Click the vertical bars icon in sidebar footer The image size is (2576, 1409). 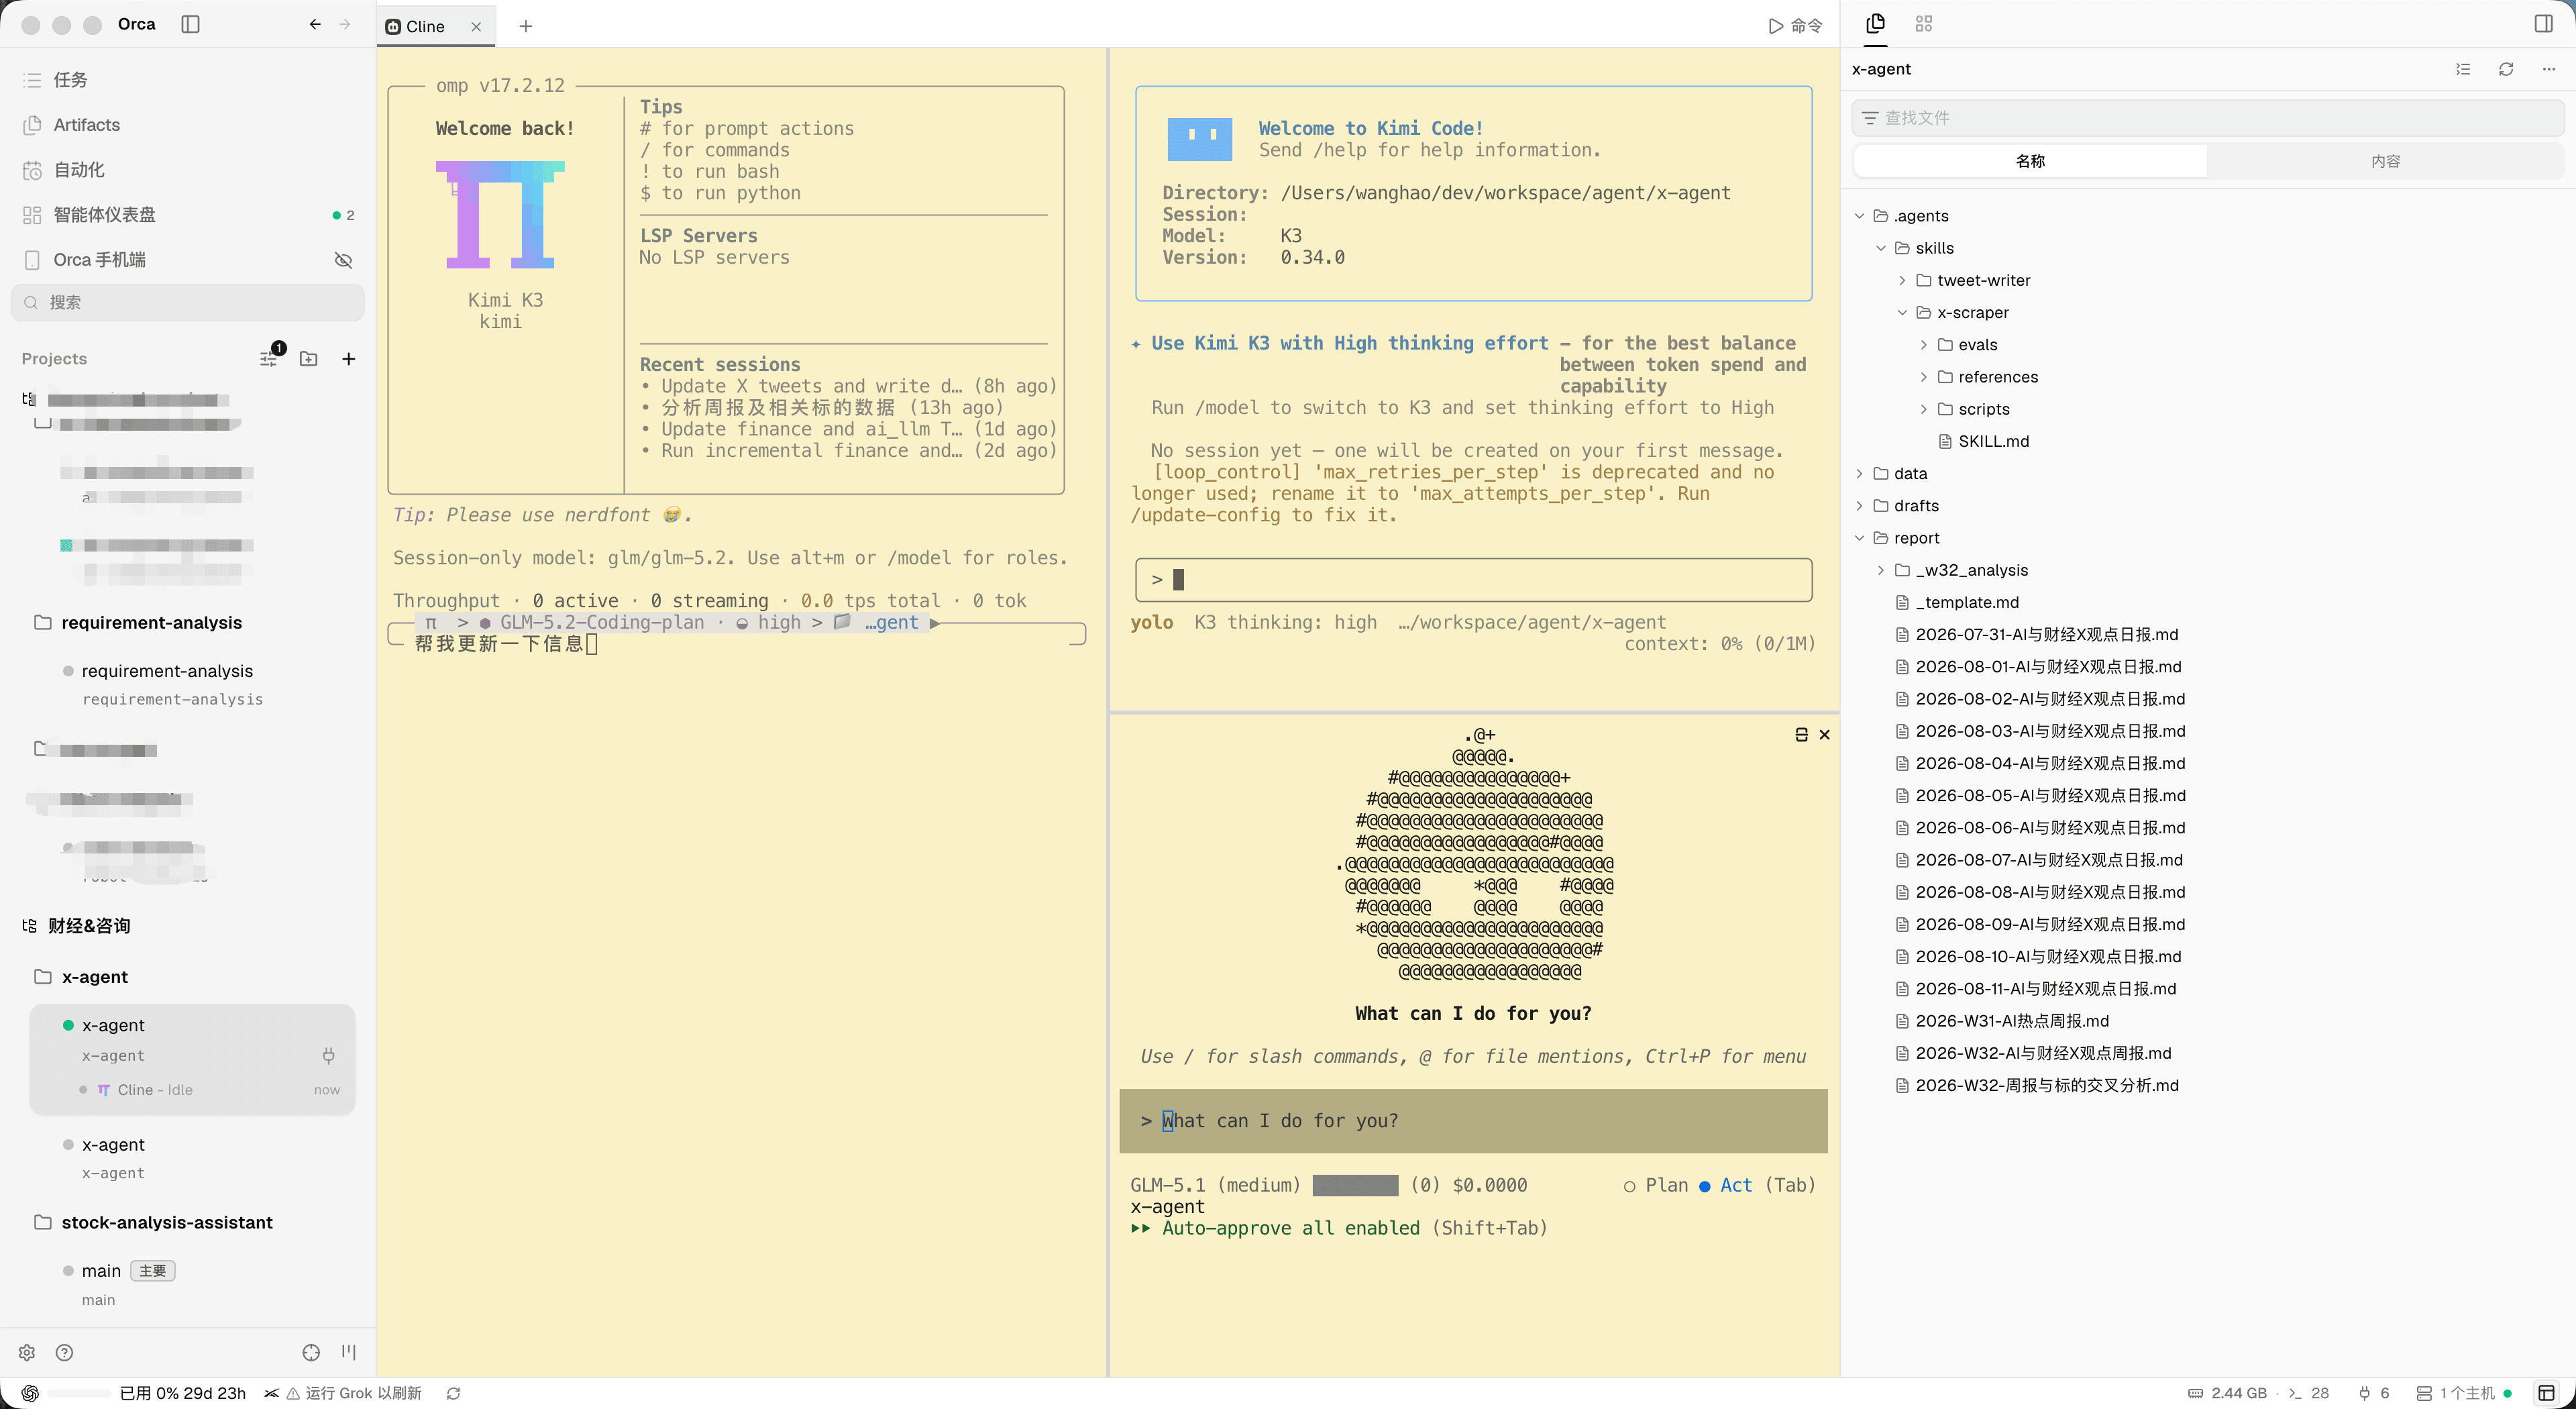[348, 1352]
